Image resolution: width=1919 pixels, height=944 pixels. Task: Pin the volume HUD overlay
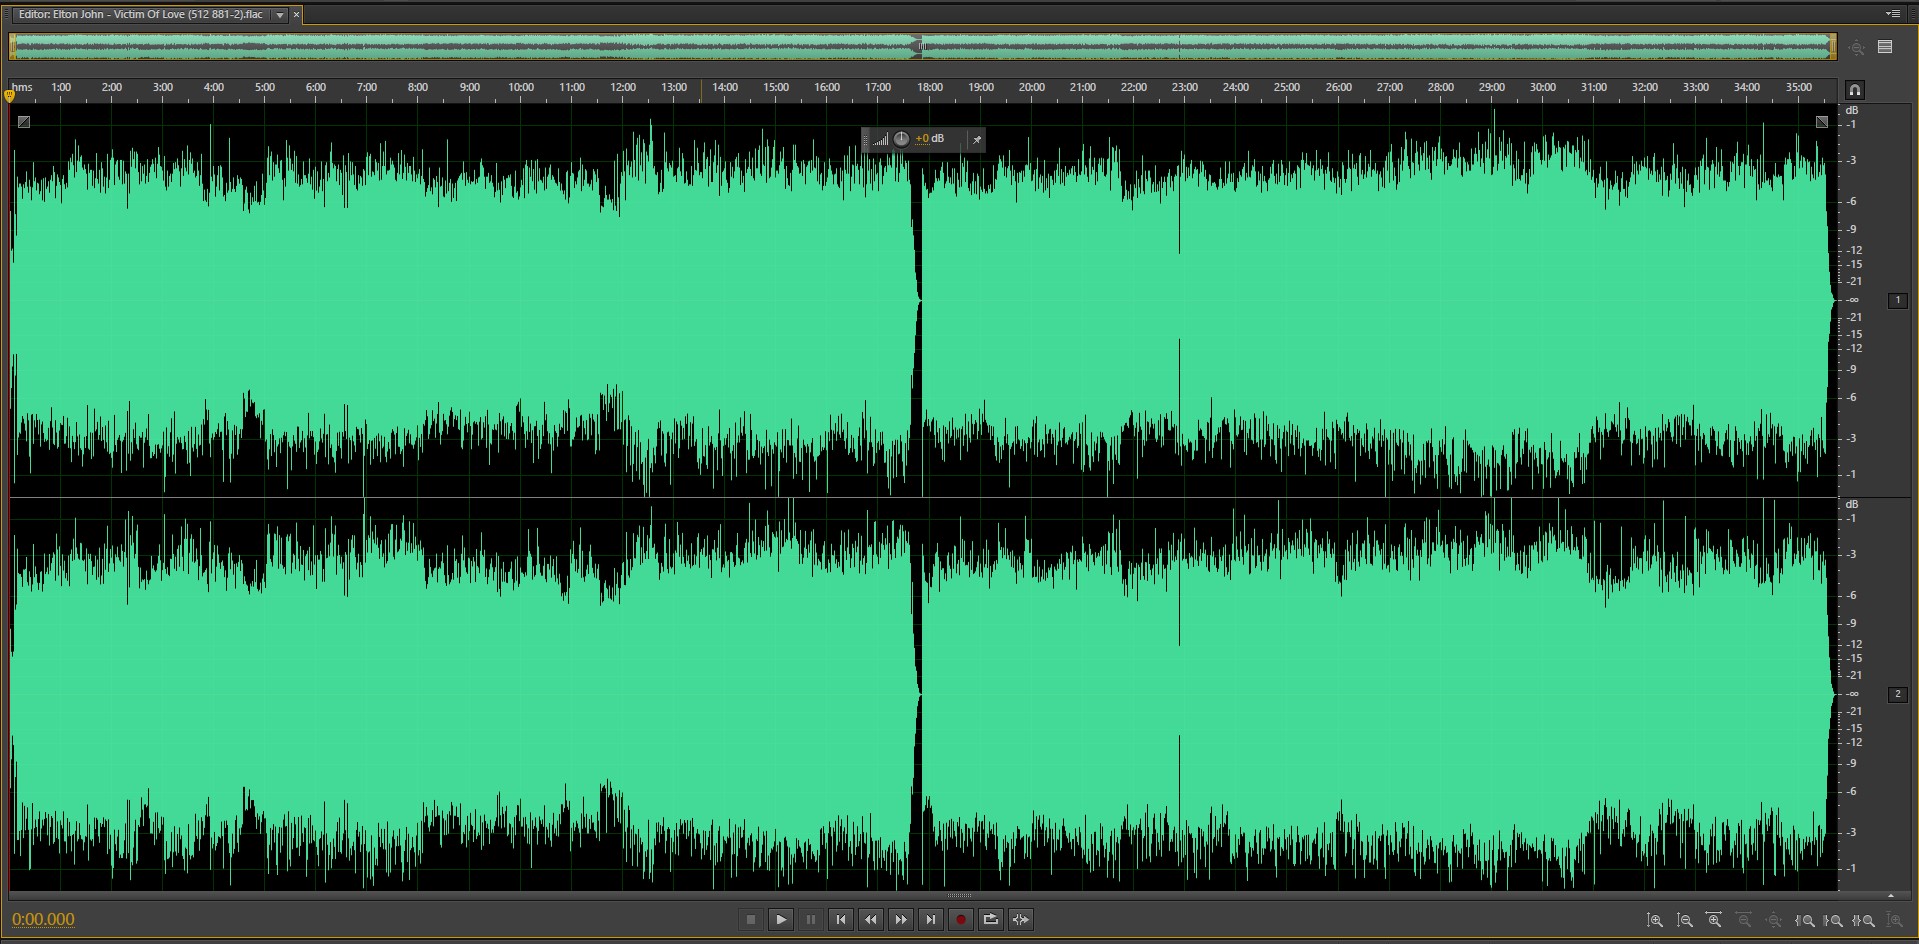point(977,139)
